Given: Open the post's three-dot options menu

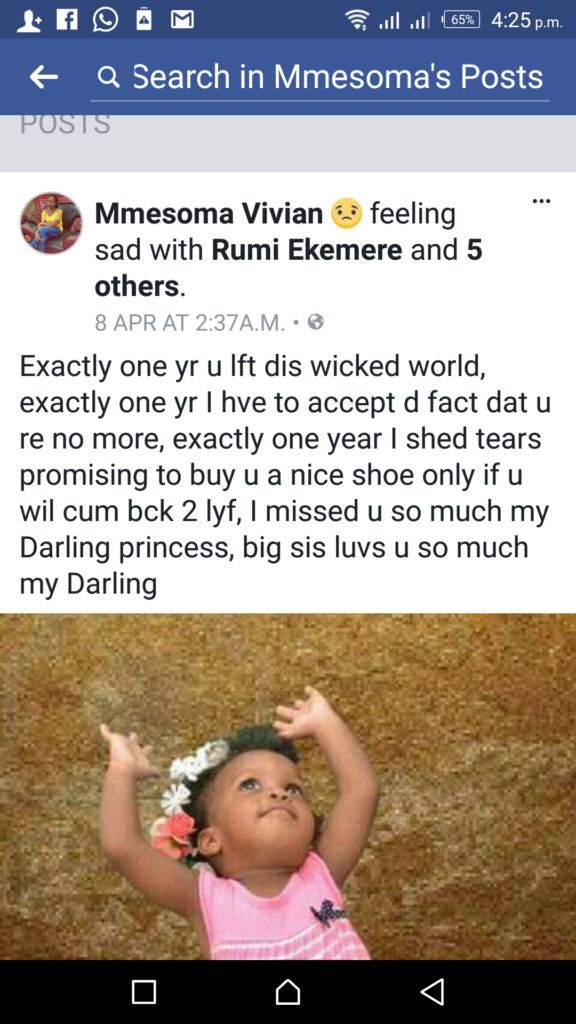Looking at the screenshot, I should click(x=541, y=200).
